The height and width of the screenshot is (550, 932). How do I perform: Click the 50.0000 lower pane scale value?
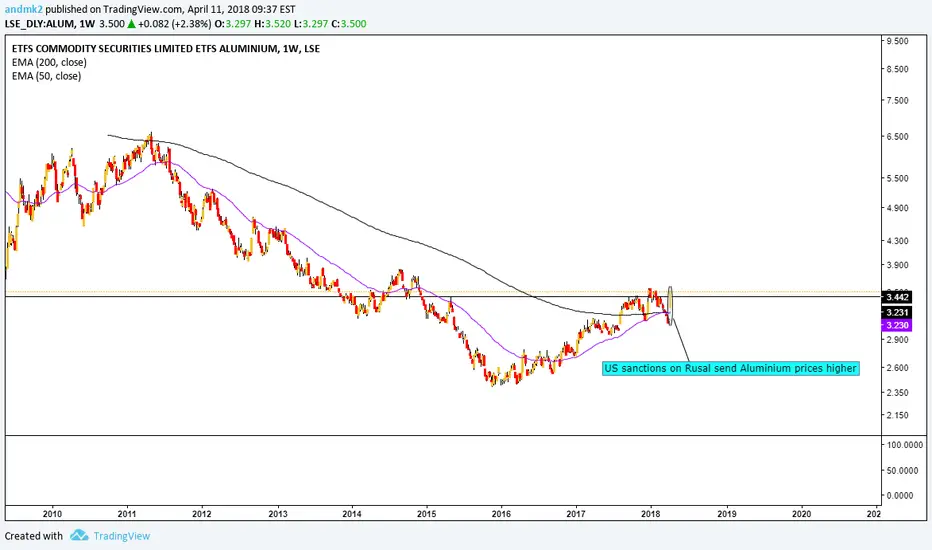point(903,470)
